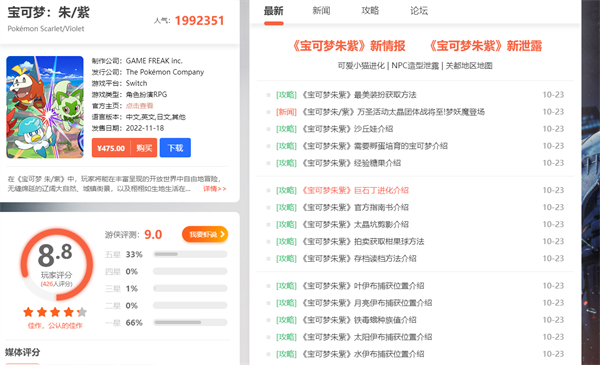Click the blue 下载 button
This screenshot has width=600, height=365.
175,148
